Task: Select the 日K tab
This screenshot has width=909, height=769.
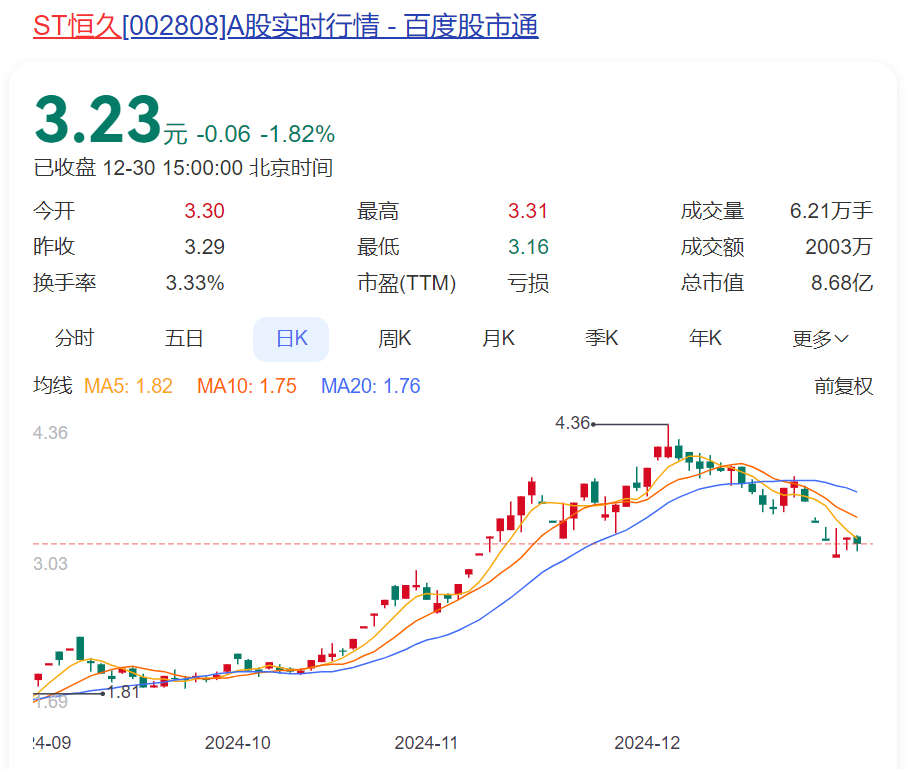Action: 290,339
